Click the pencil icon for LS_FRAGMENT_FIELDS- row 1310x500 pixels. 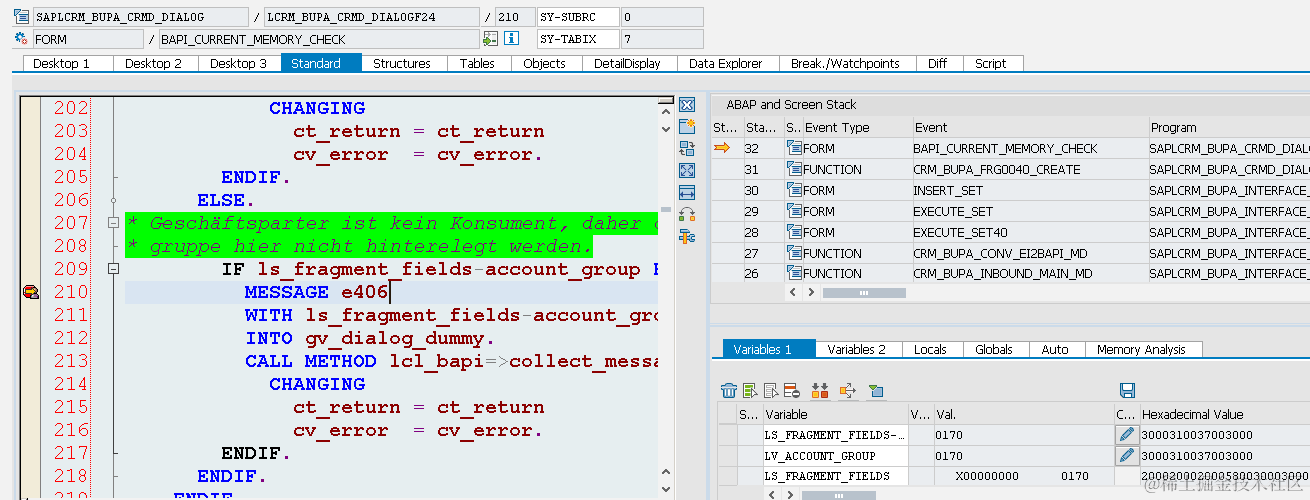click(x=1126, y=435)
